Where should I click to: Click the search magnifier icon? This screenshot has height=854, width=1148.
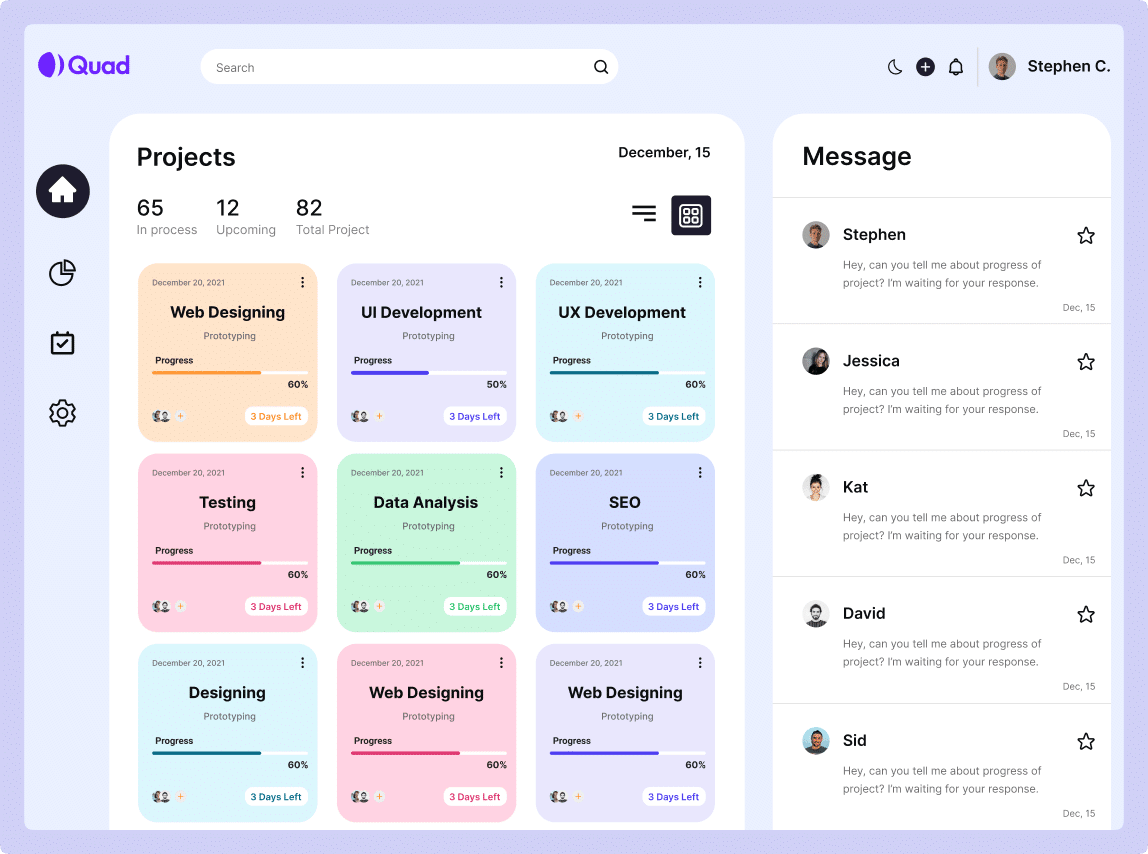pos(601,67)
